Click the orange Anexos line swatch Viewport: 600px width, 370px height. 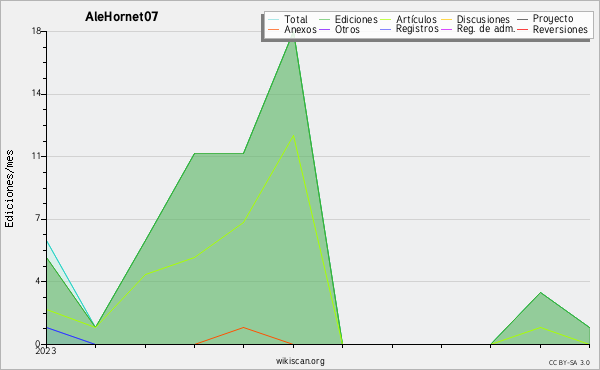click(274, 29)
